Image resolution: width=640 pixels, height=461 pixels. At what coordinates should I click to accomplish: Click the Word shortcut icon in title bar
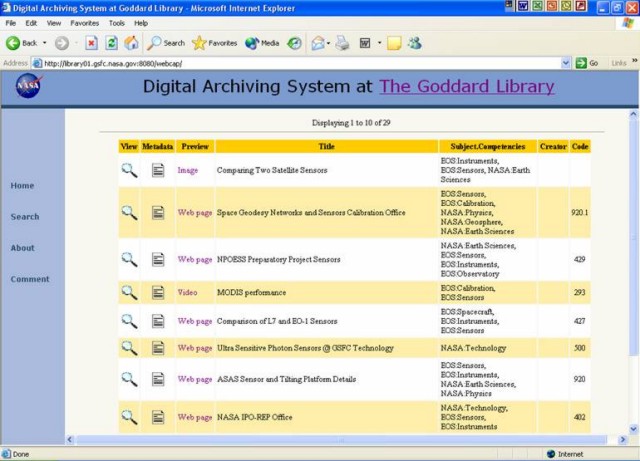[x=523, y=6]
